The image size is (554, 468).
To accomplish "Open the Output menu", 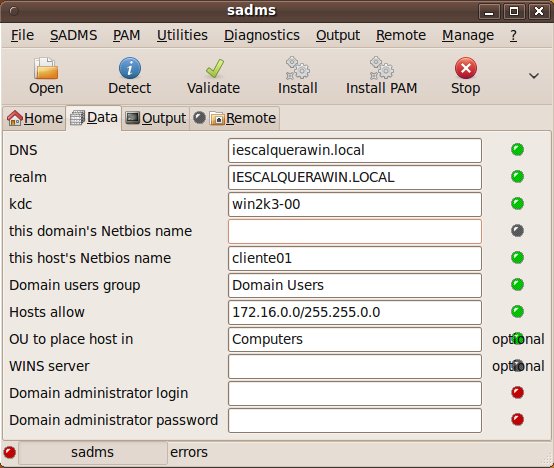I will pyautogui.click(x=338, y=35).
